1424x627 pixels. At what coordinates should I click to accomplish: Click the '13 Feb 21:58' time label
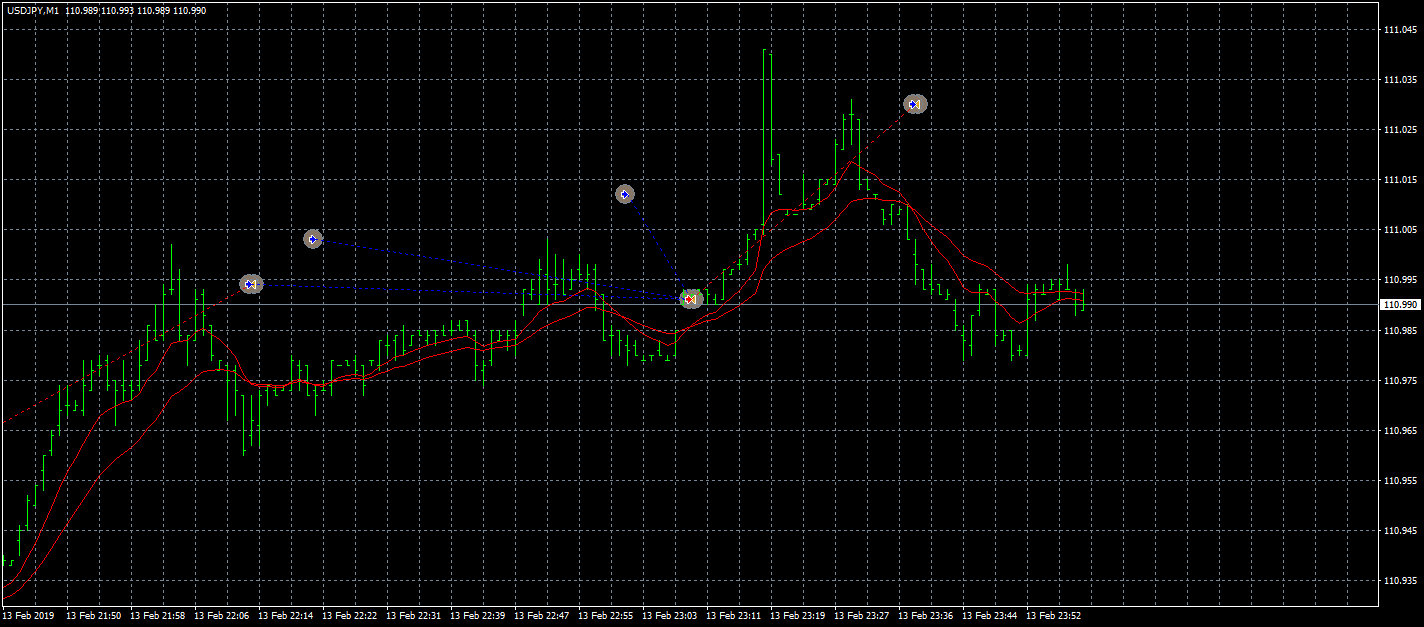click(157, 616)
